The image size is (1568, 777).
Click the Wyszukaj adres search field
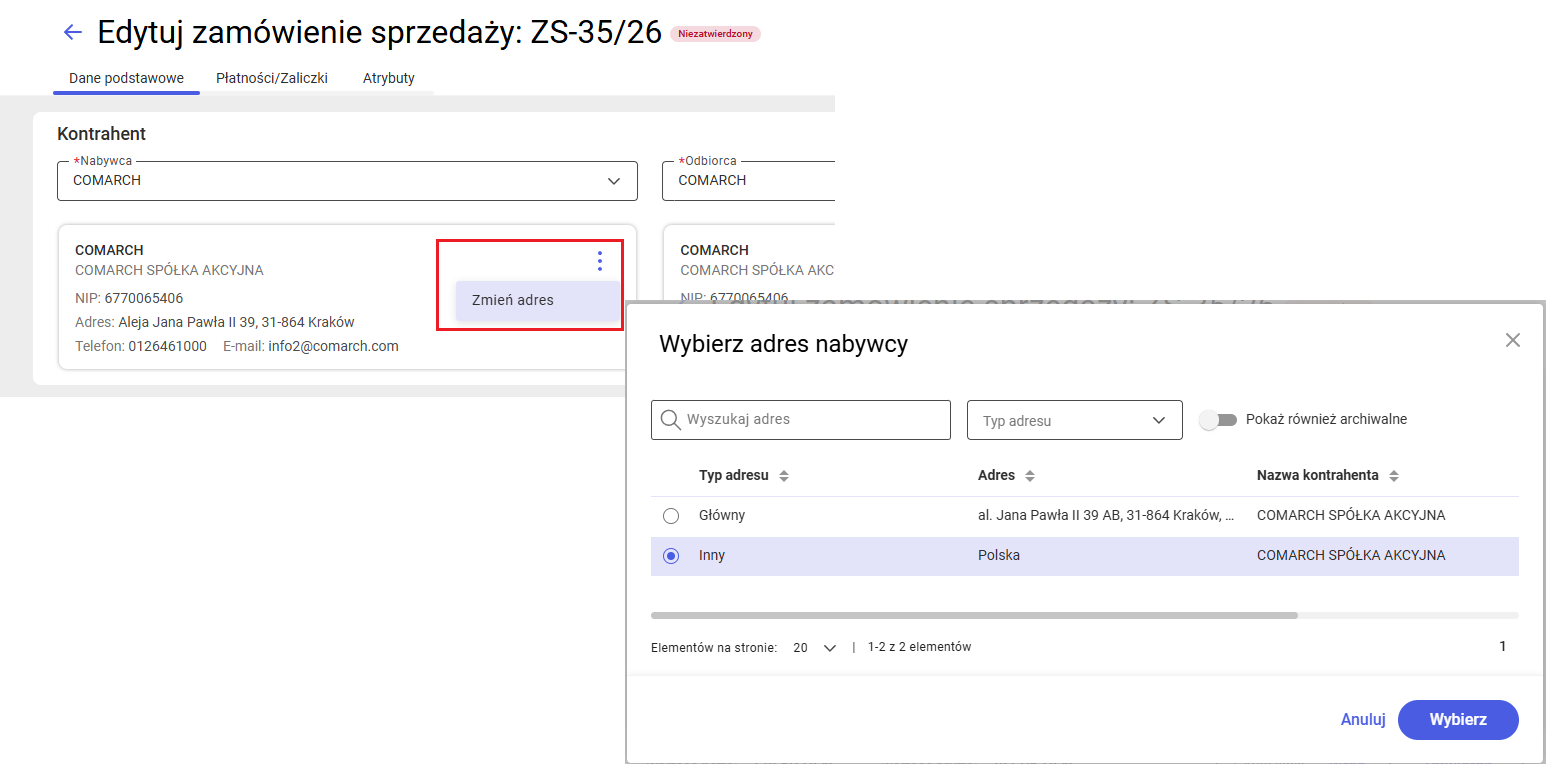tap(801, 420)
